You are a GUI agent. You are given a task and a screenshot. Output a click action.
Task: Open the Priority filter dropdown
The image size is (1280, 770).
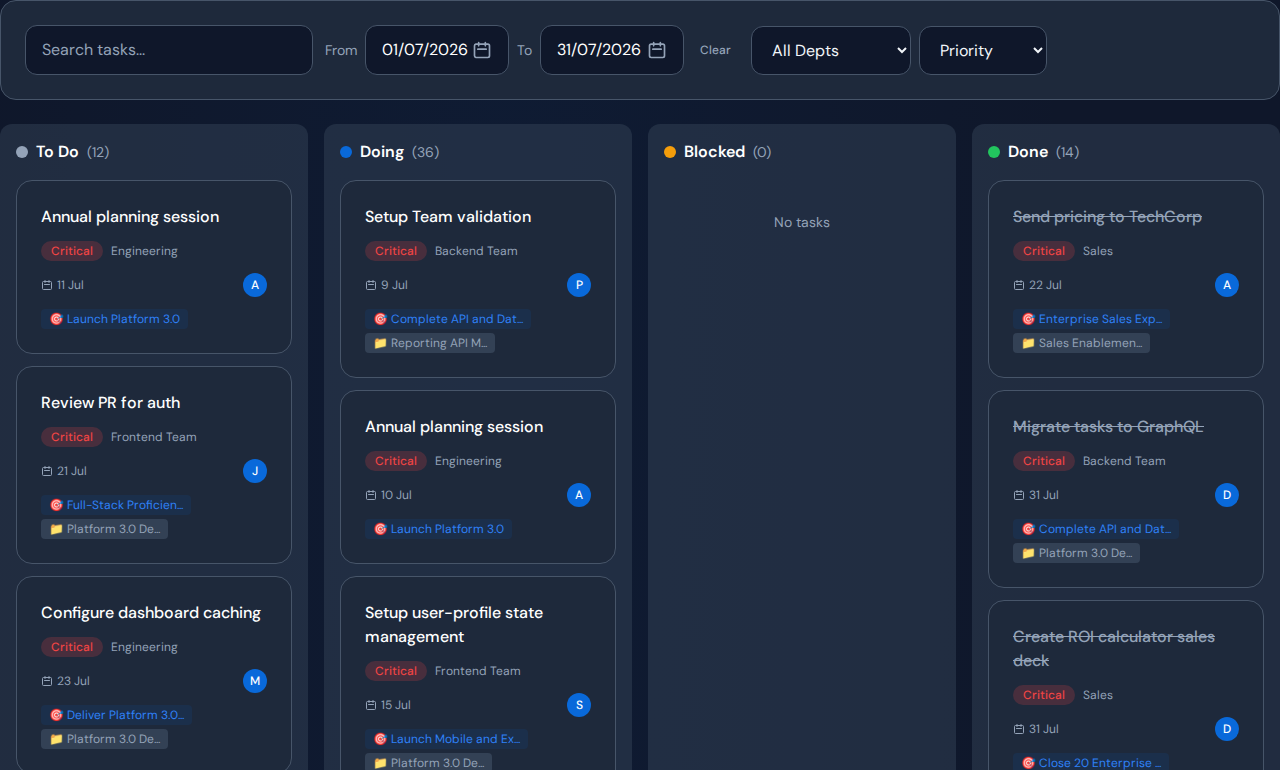[x=983, y=50]
